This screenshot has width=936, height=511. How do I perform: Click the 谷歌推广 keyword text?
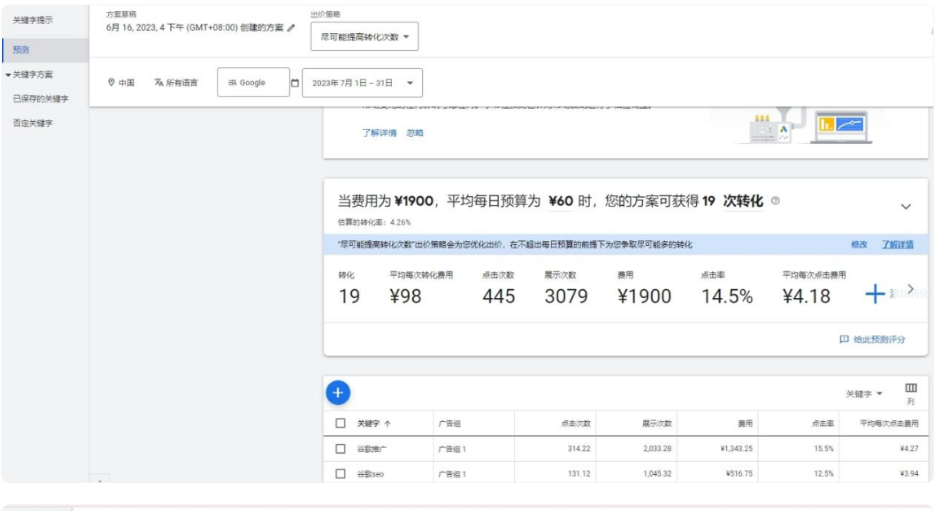[x=372, y=449]
